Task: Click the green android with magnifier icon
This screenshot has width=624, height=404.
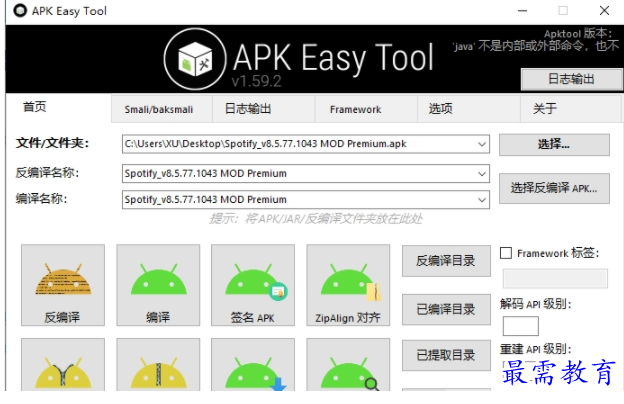Action: pyautogui.click(x=348, y=365)
